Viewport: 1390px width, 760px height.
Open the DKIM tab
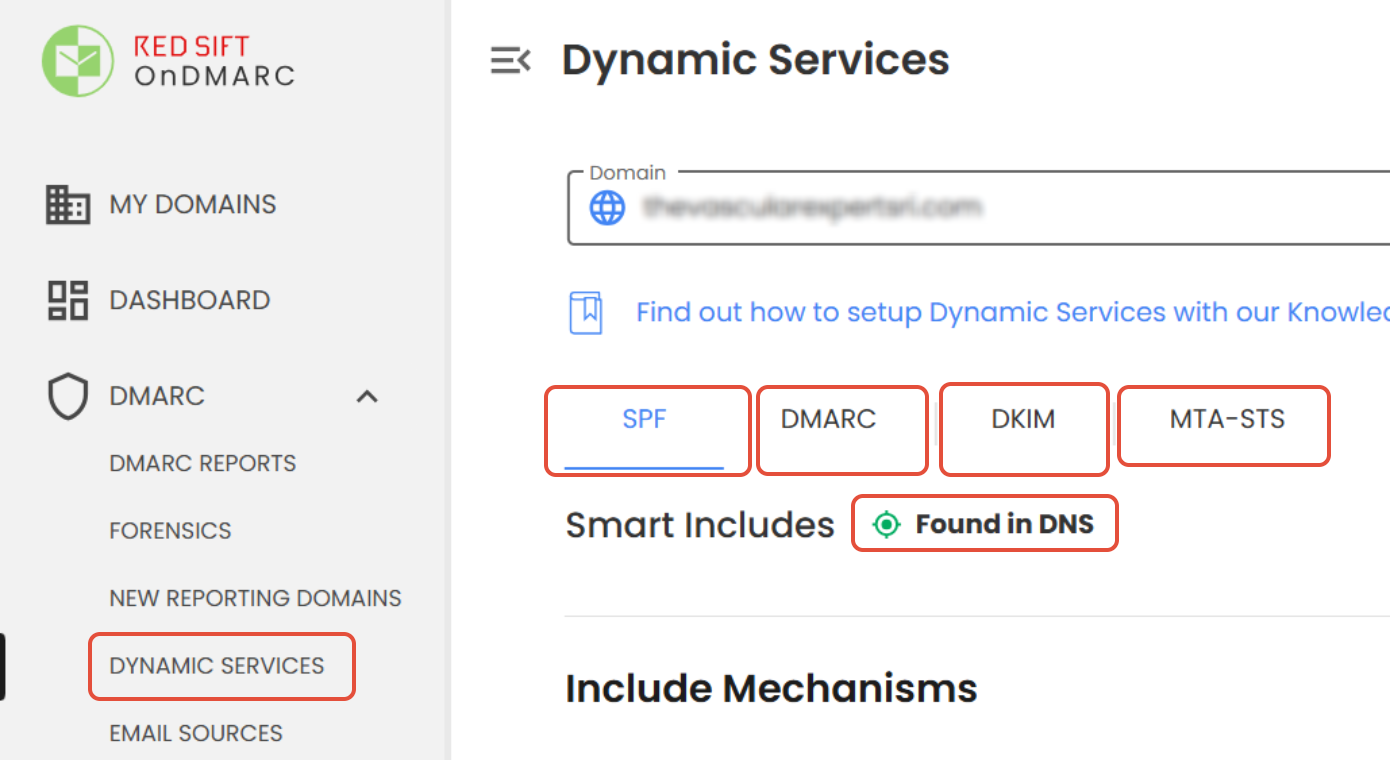tap(1023, 419)
